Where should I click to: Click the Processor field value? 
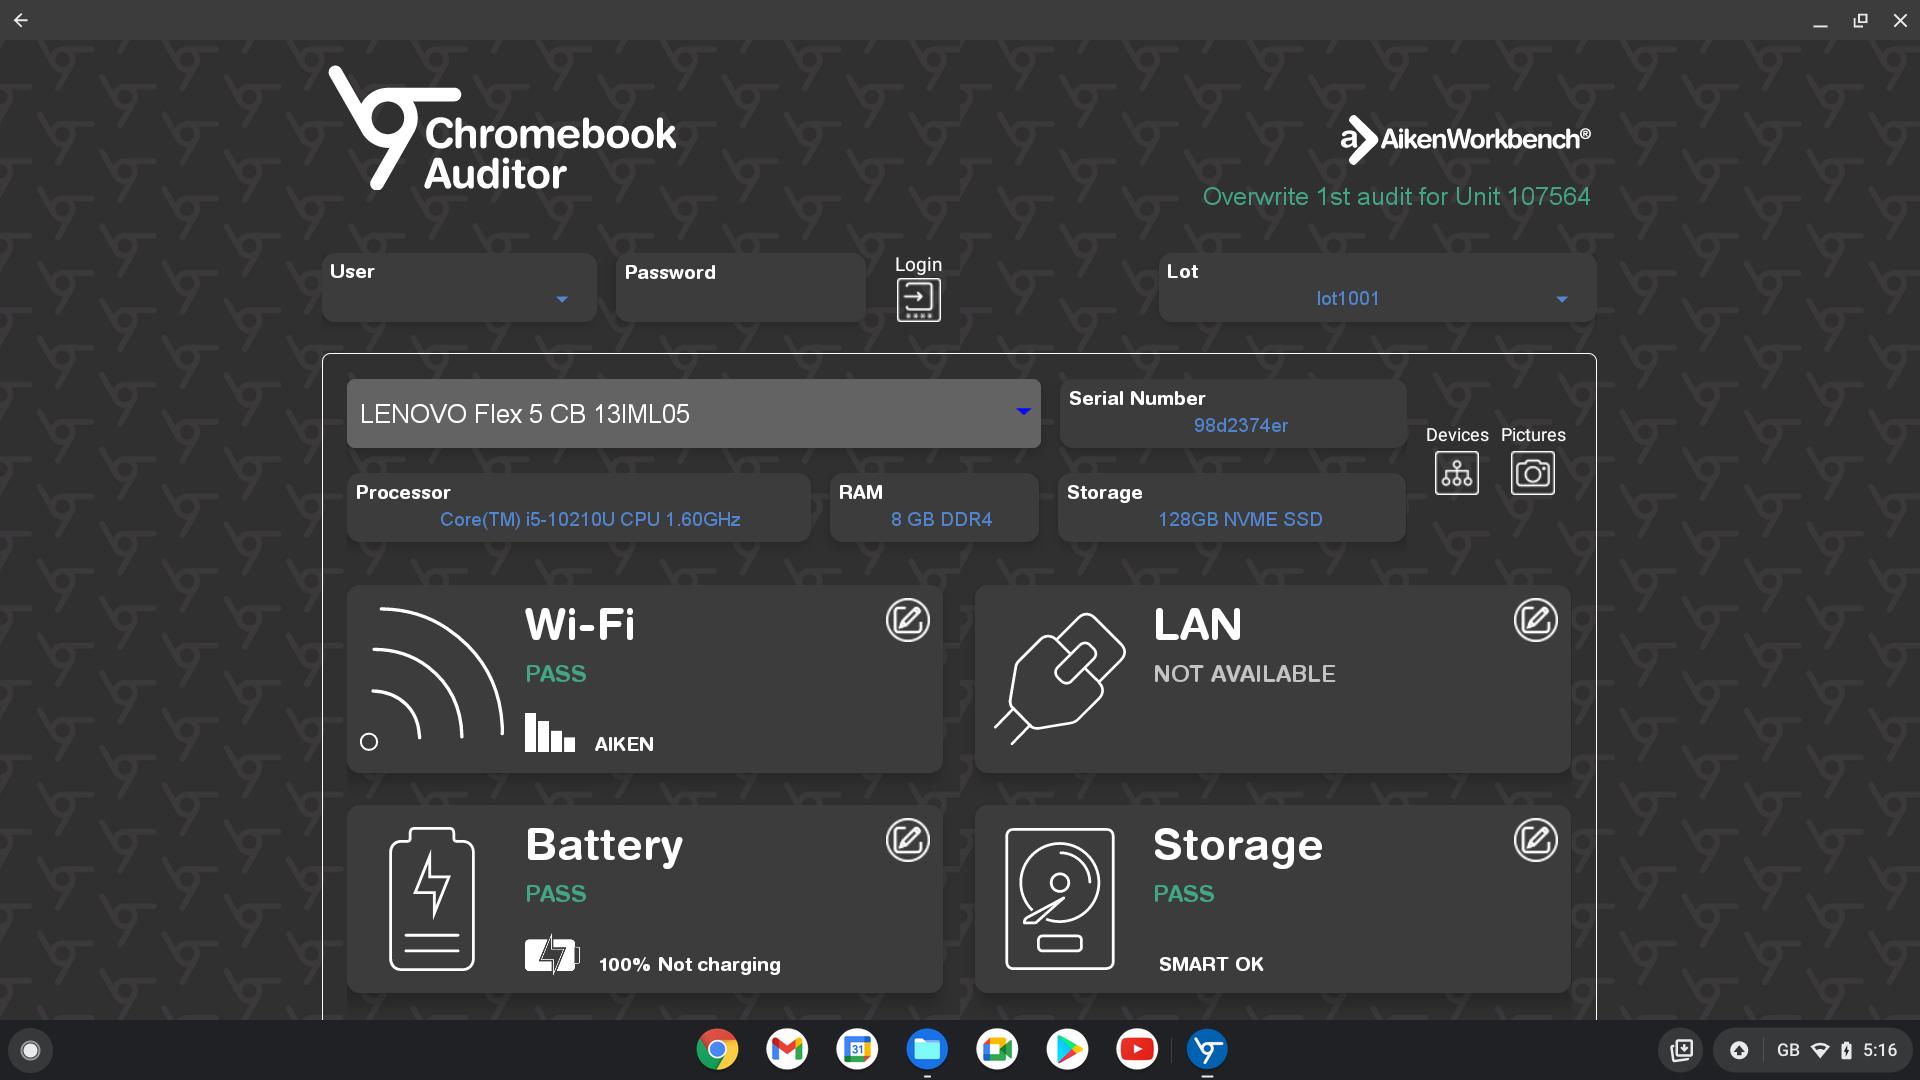(590, 519)
